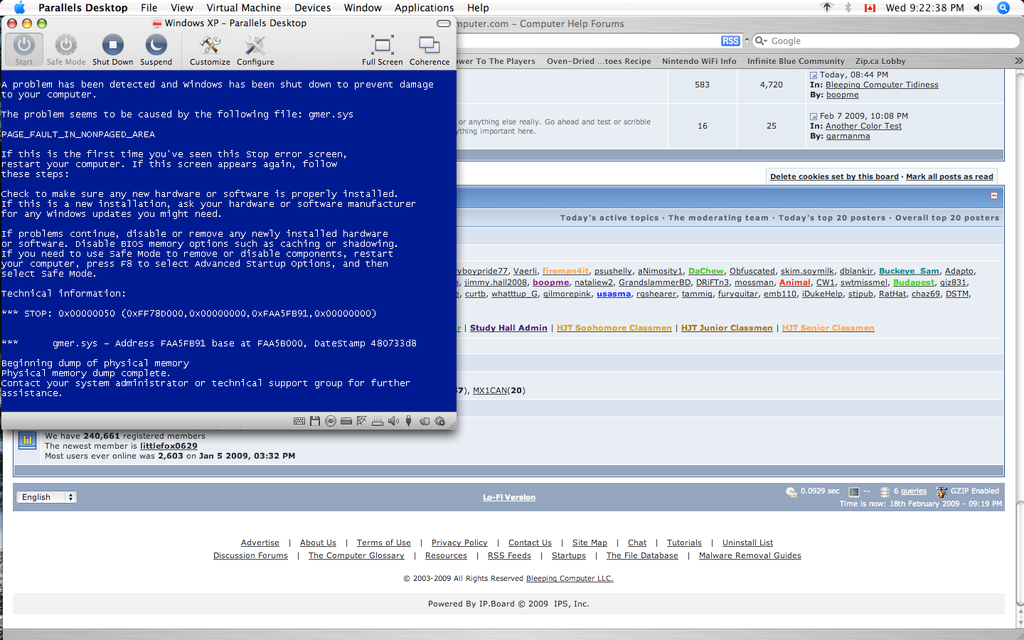Open the Window menu
Image resolution: width=1024 pixels, height=640 pixels.
[x=362, y=8]
